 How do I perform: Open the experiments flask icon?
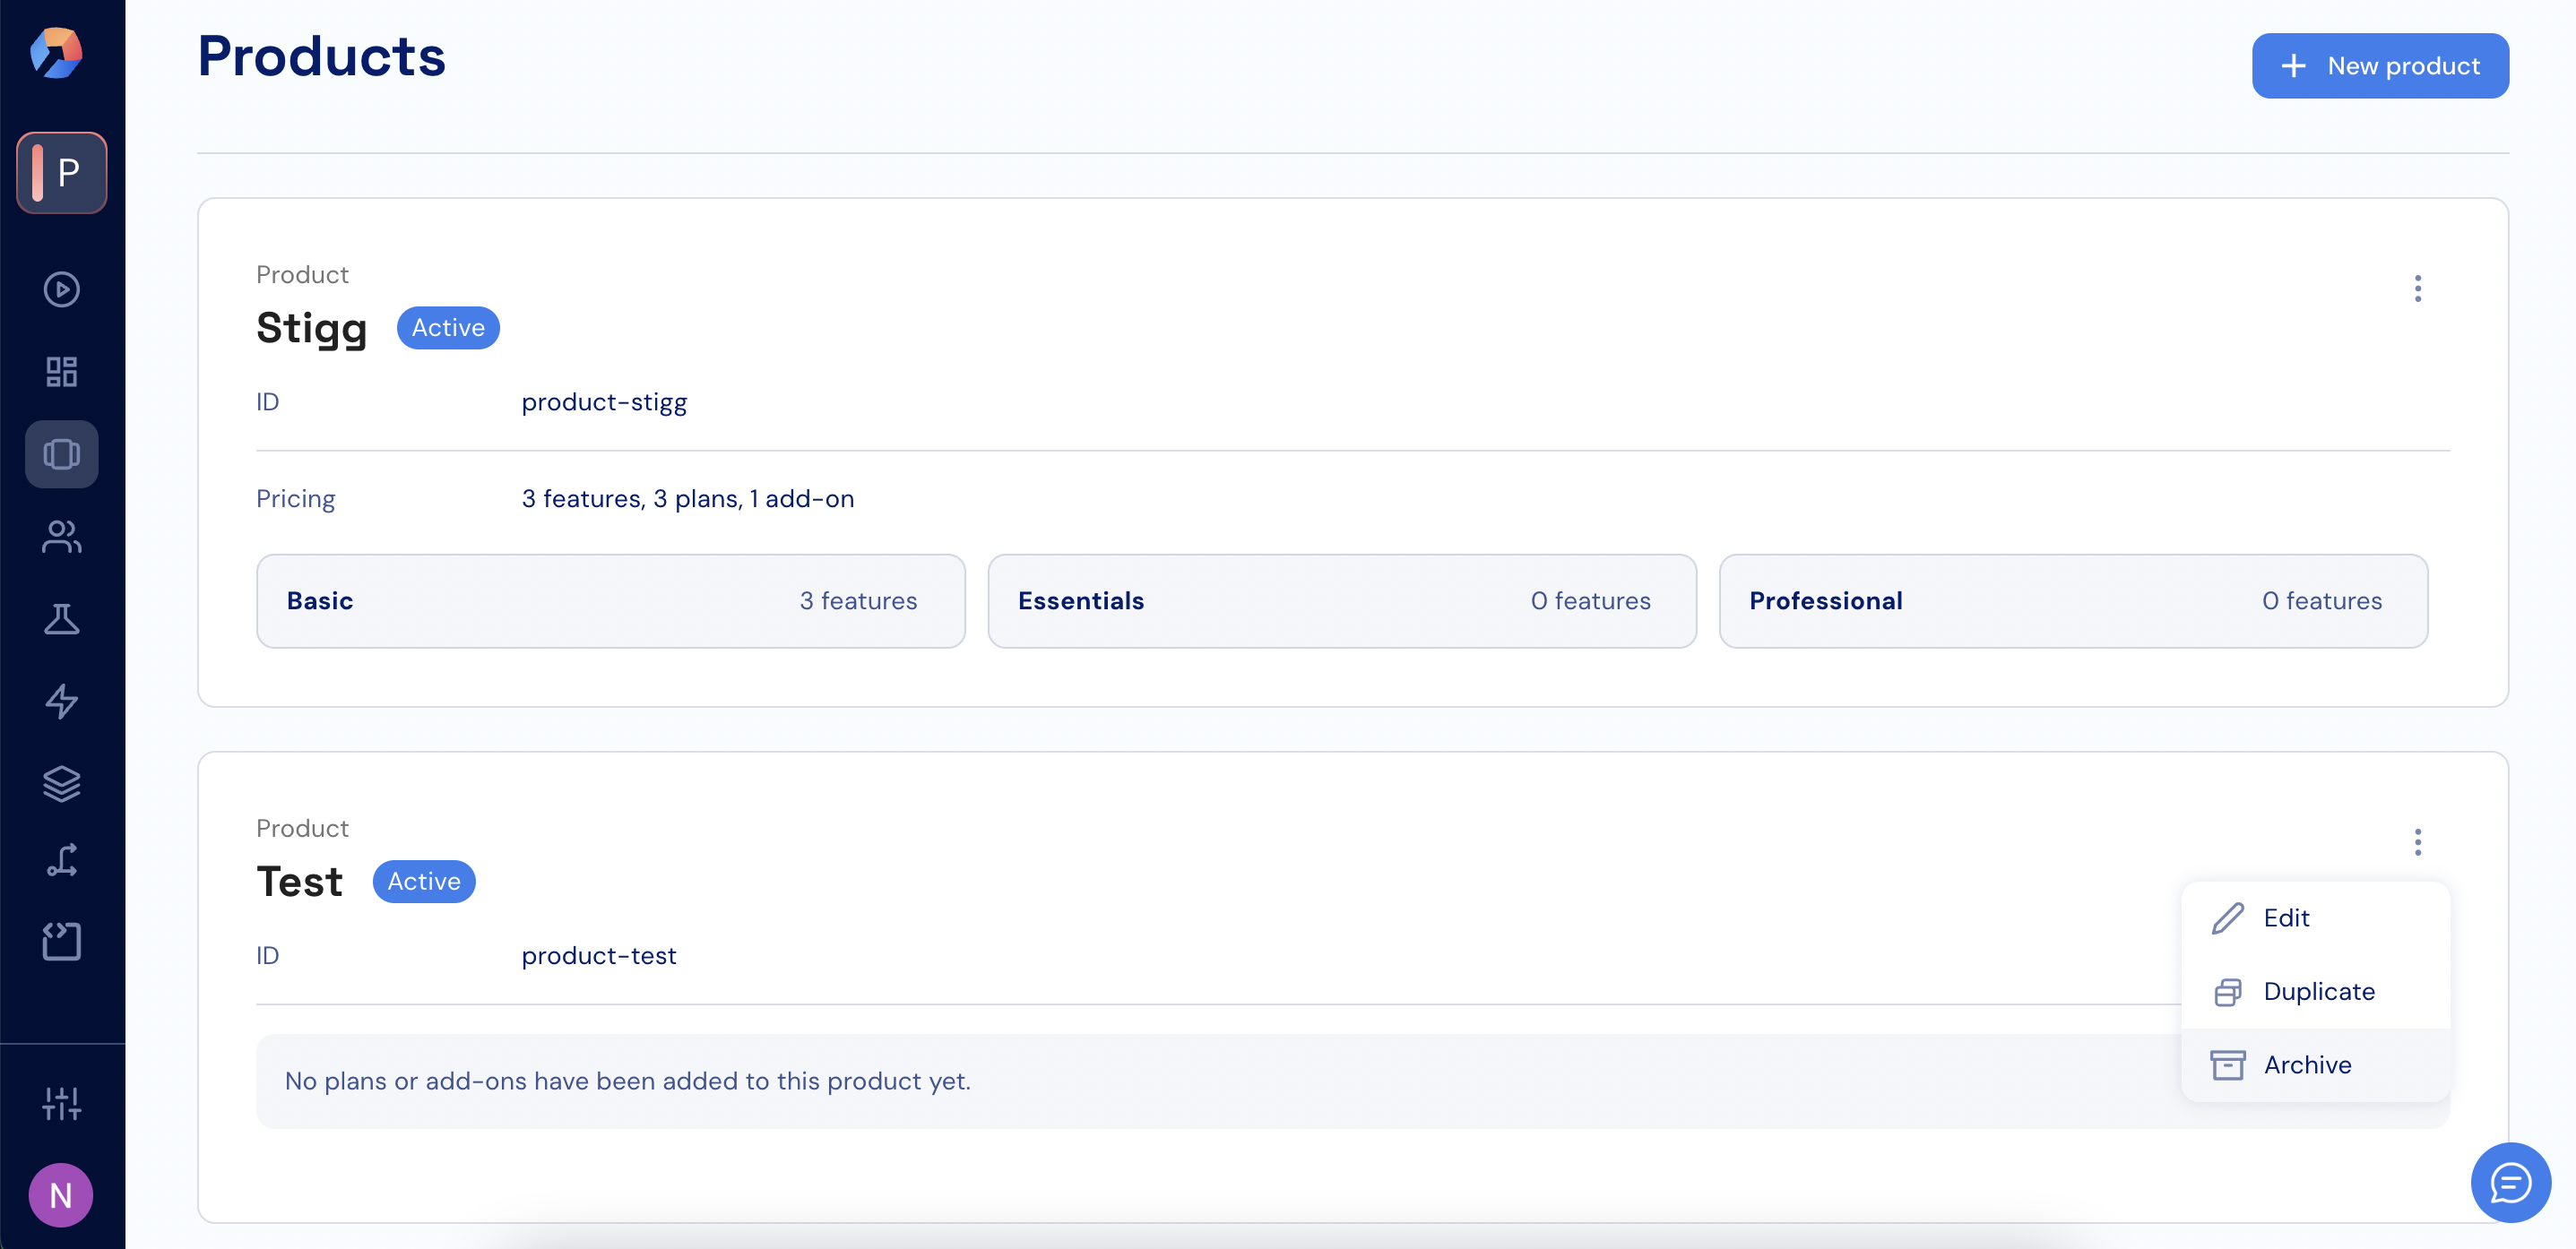[61, 619]
